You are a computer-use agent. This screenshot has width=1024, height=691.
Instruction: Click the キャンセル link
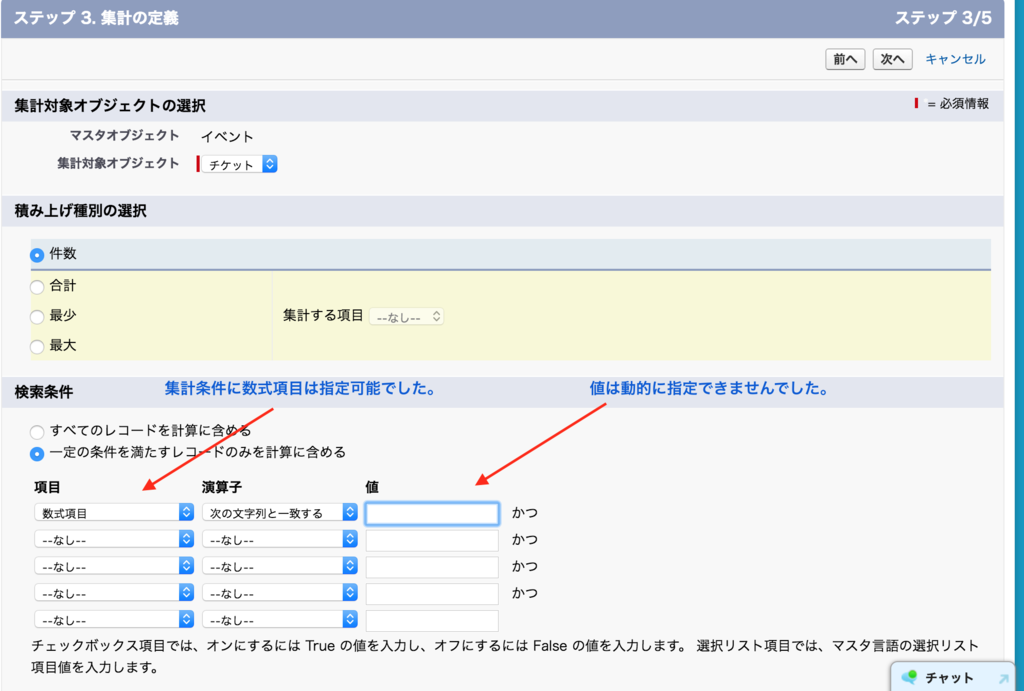tap(955, 59)
